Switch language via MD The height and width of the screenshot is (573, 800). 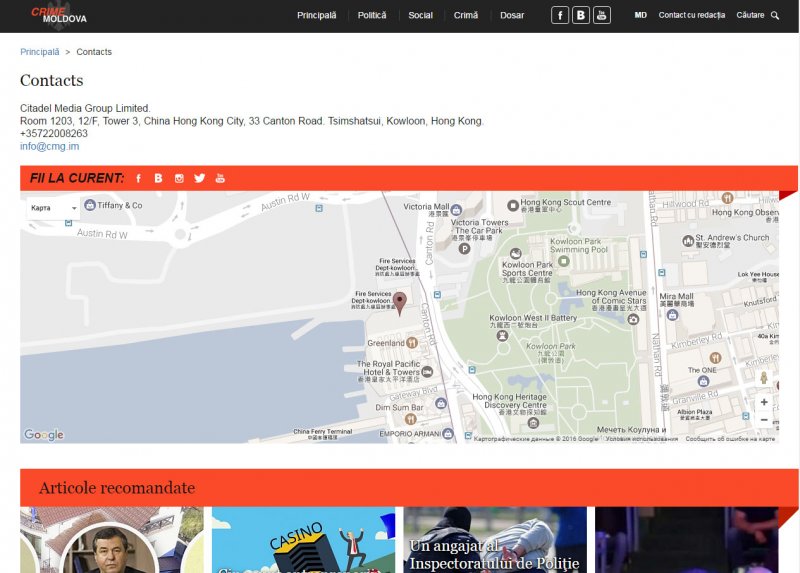640,15
